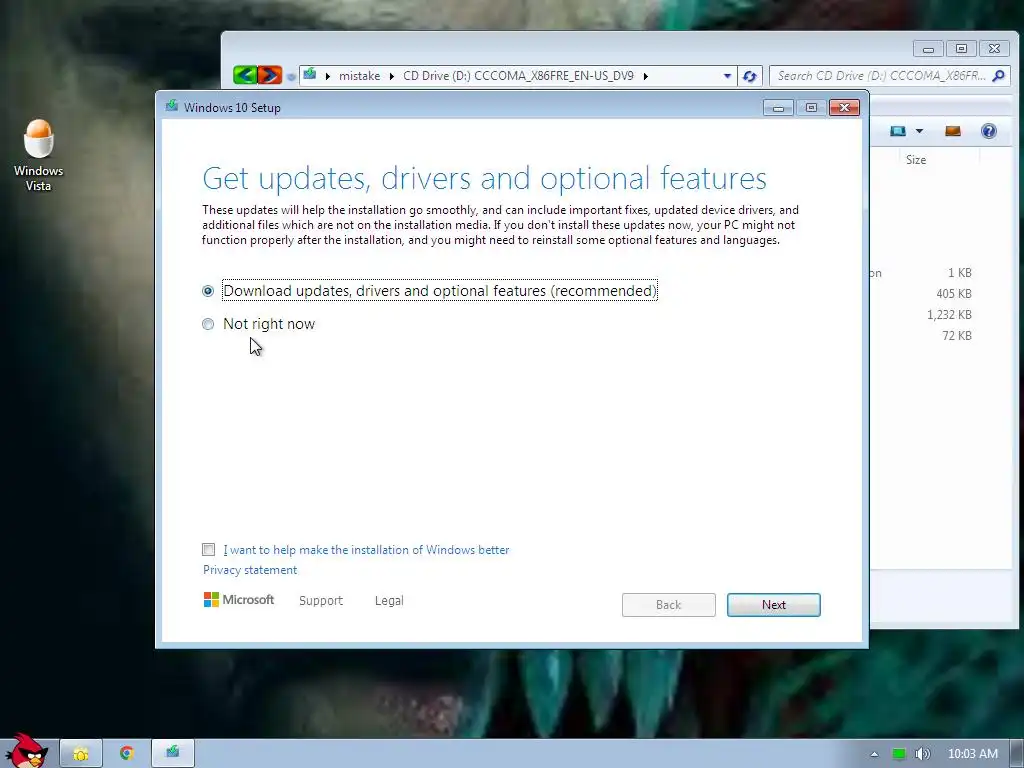1024x768 pixels.
Task: Select the 405 KB file size cell
Action: [x=953, y=294]
